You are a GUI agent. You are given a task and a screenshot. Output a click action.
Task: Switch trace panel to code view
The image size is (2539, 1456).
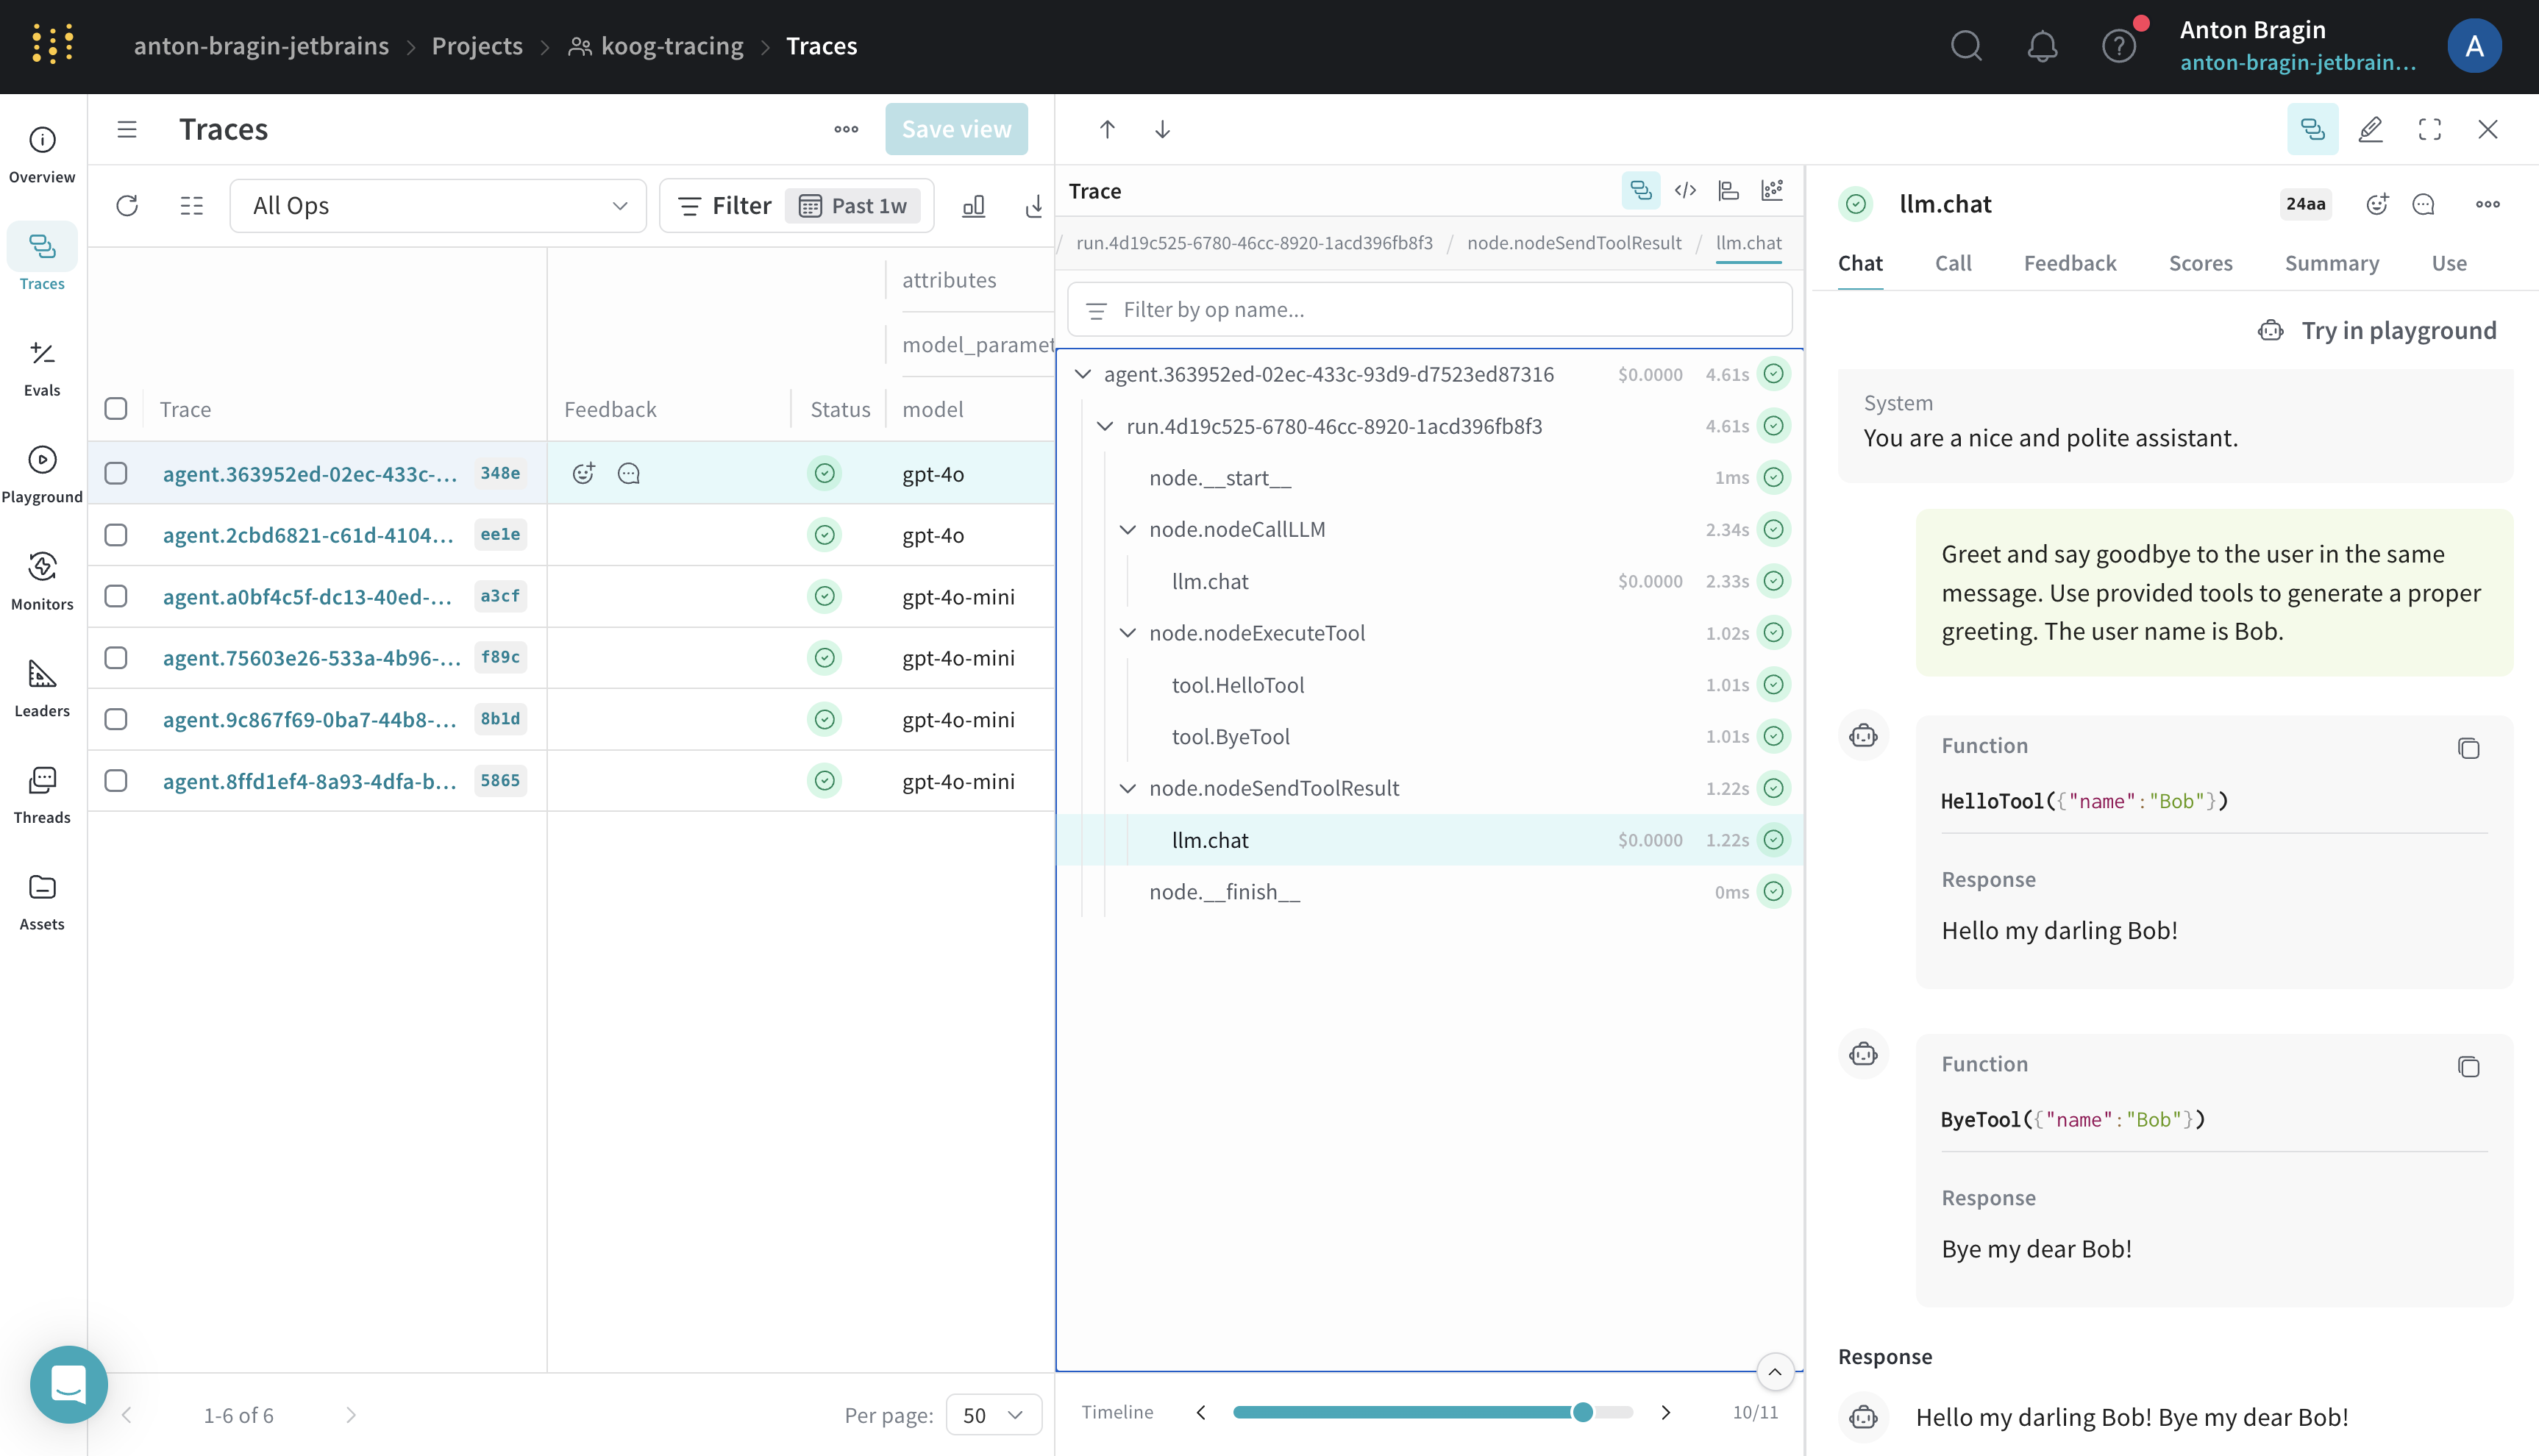click(1685, 190)
